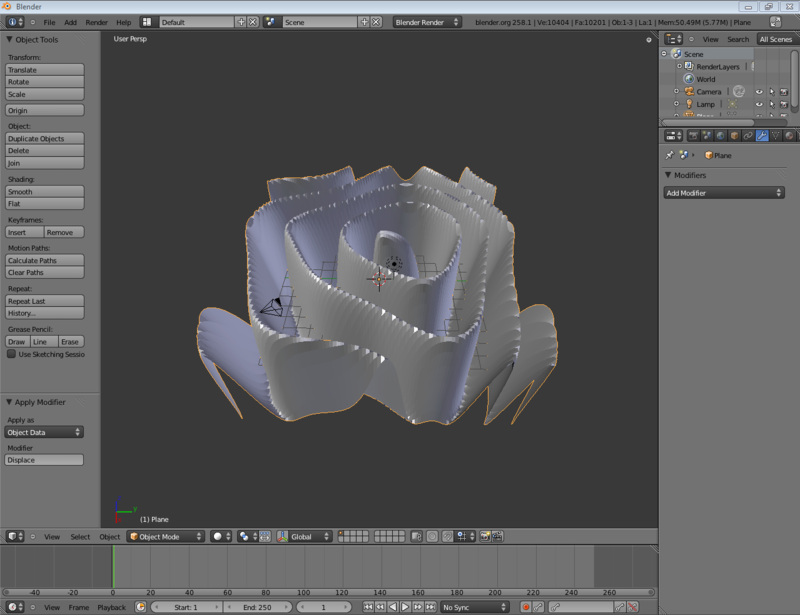Toggle snap magnet button in 3D header
800x615 pixels.
coord(447,536)
